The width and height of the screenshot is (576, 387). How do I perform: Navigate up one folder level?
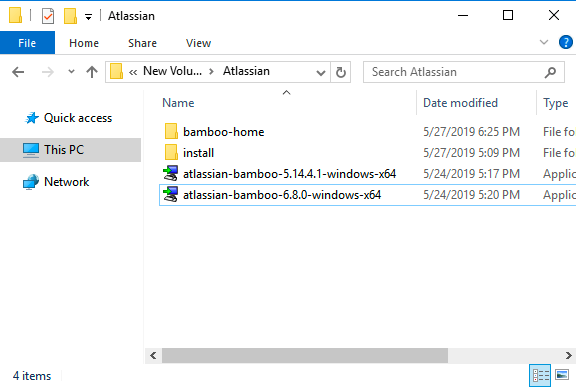tap(92, 72)
